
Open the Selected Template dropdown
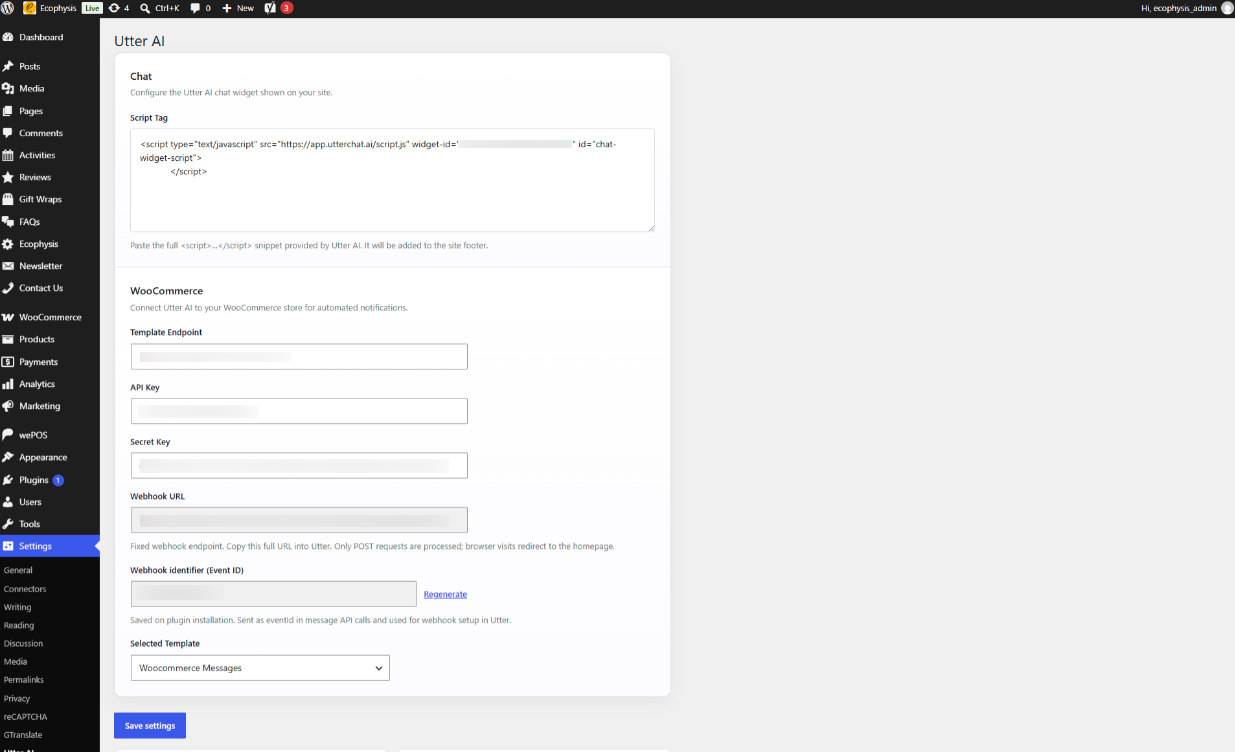pos(260,668)
